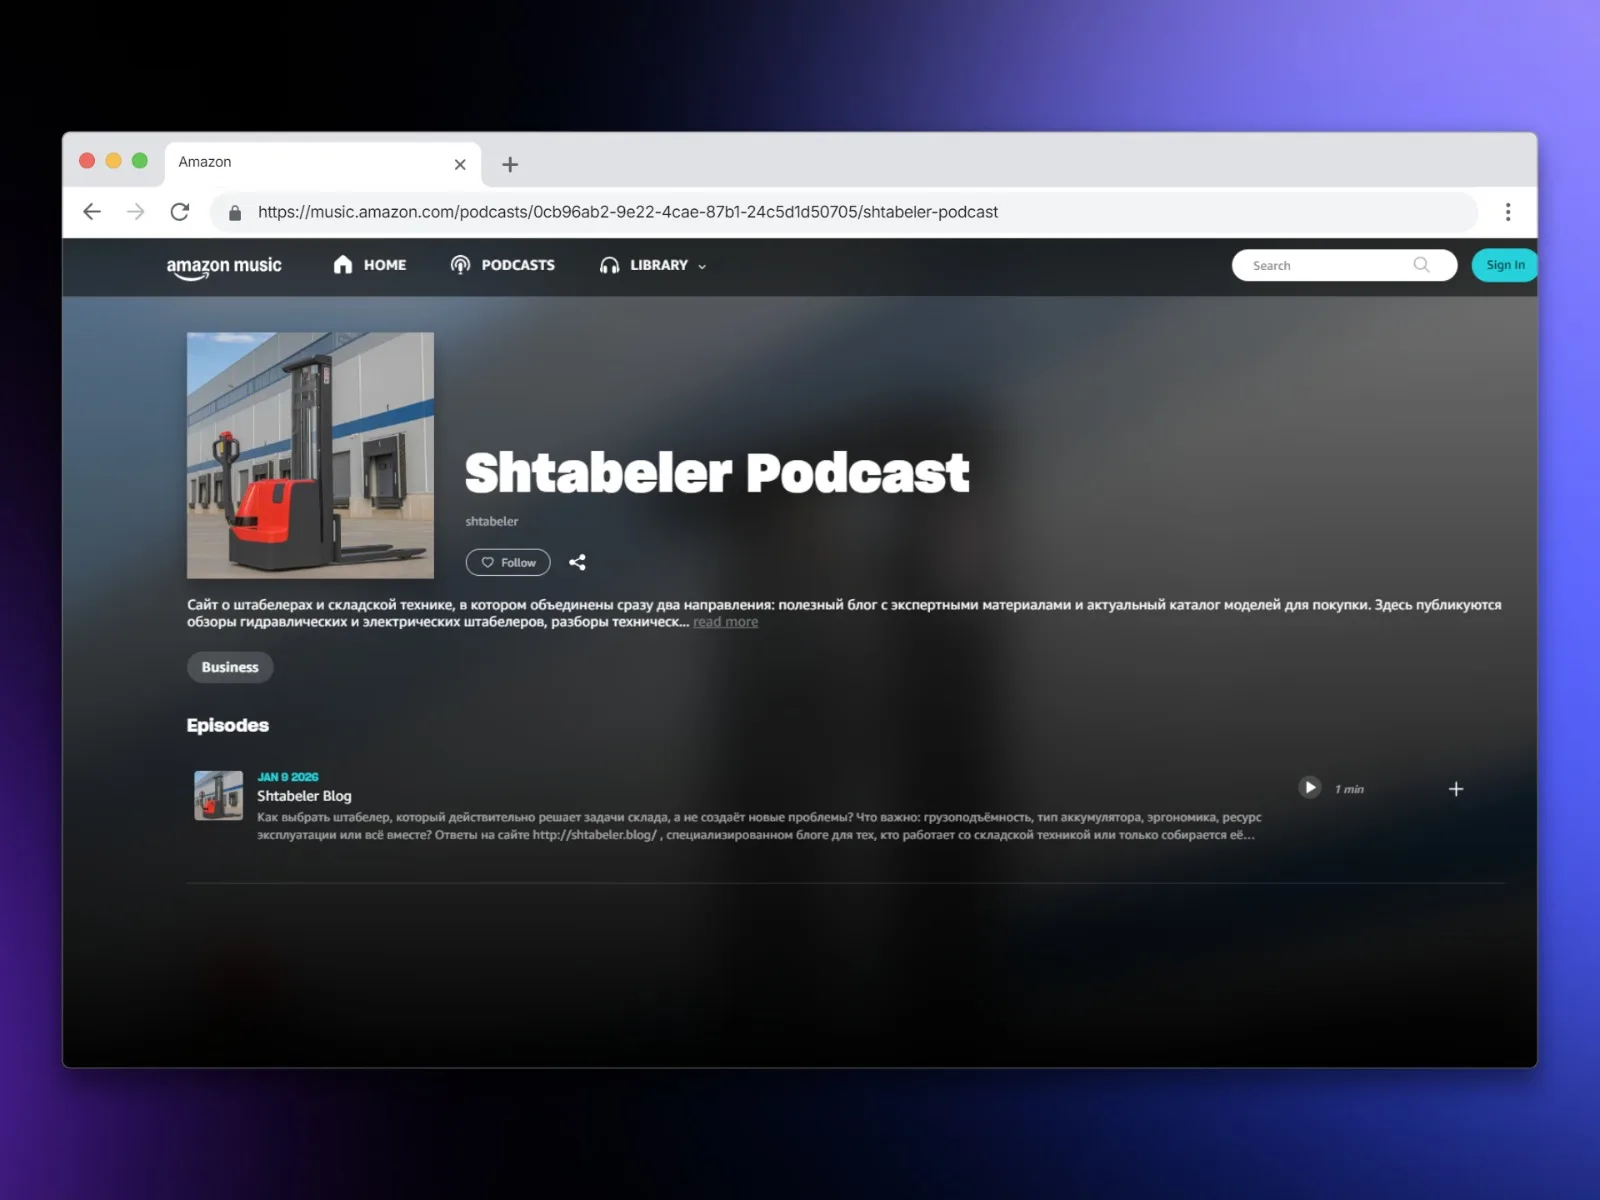Expand the Library dropdown menu
Image resolution: width=1600 pixels, height=1200 pixels.
[653, 265]
